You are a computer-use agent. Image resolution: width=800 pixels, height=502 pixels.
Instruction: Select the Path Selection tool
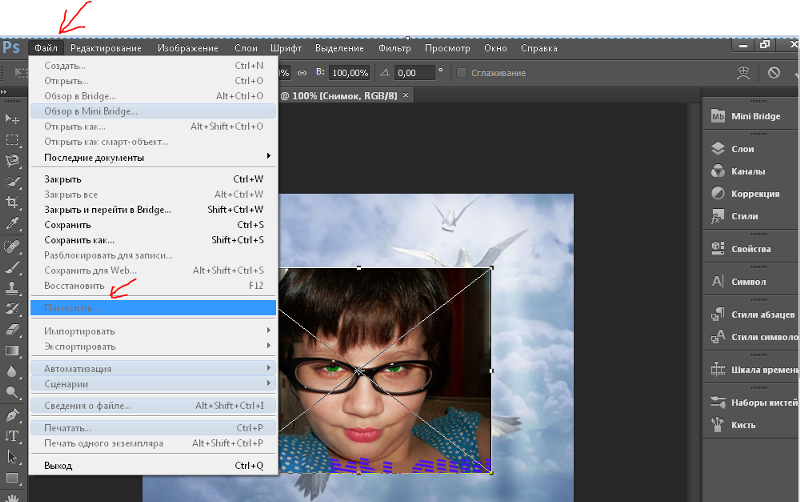12,457
